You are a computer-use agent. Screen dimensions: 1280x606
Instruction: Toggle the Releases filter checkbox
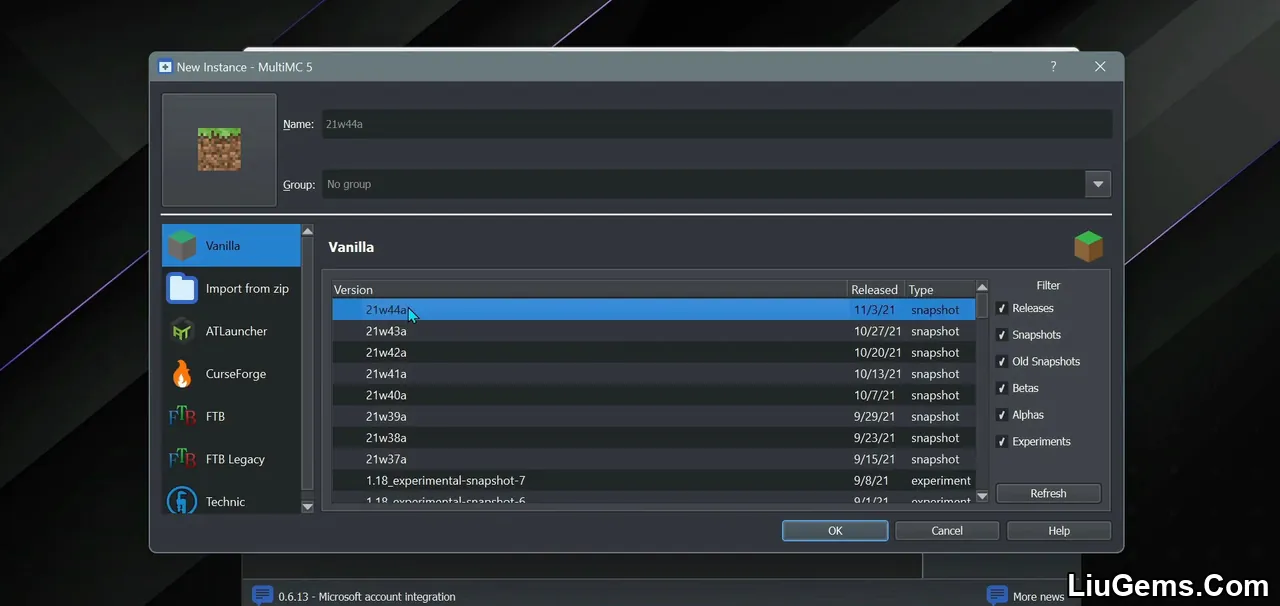[1002, 308]
